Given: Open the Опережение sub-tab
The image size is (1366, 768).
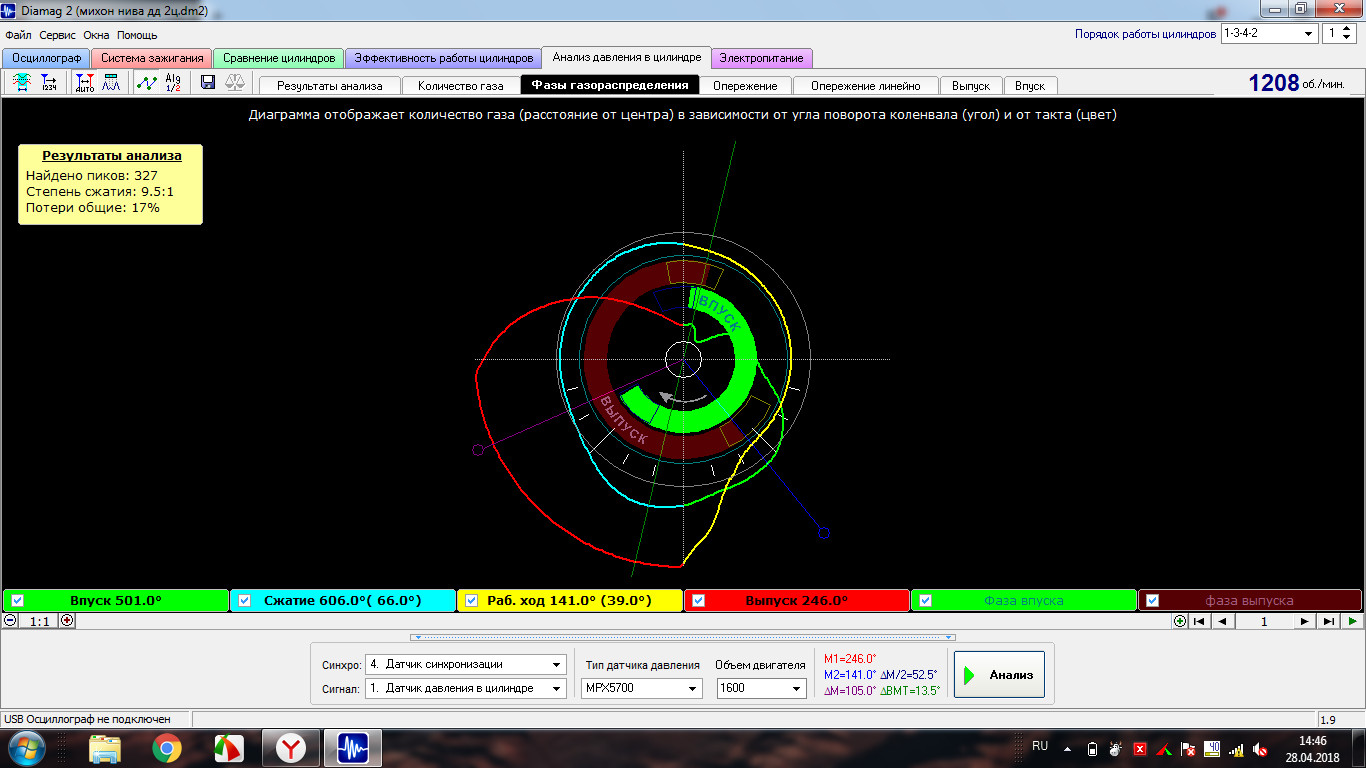Looking at the screenshot, I should (745, 86).
